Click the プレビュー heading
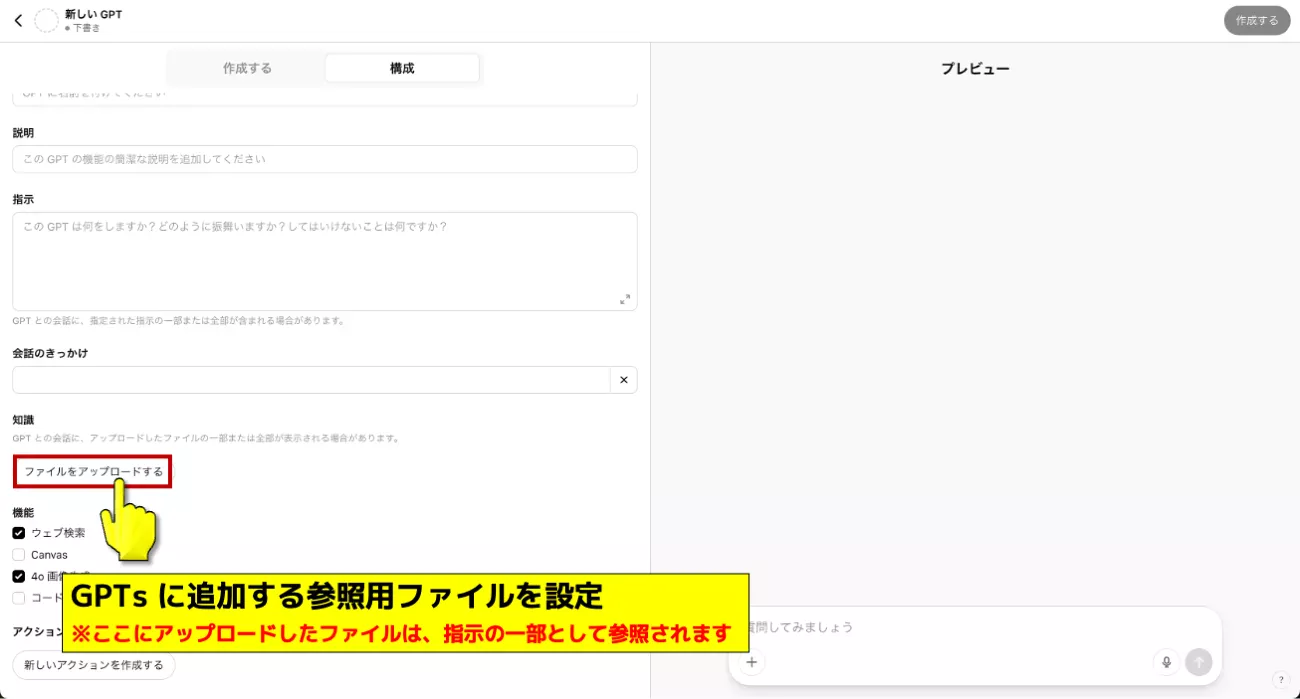Viewport: 1300px width, 699px height. tap(975, 69)
